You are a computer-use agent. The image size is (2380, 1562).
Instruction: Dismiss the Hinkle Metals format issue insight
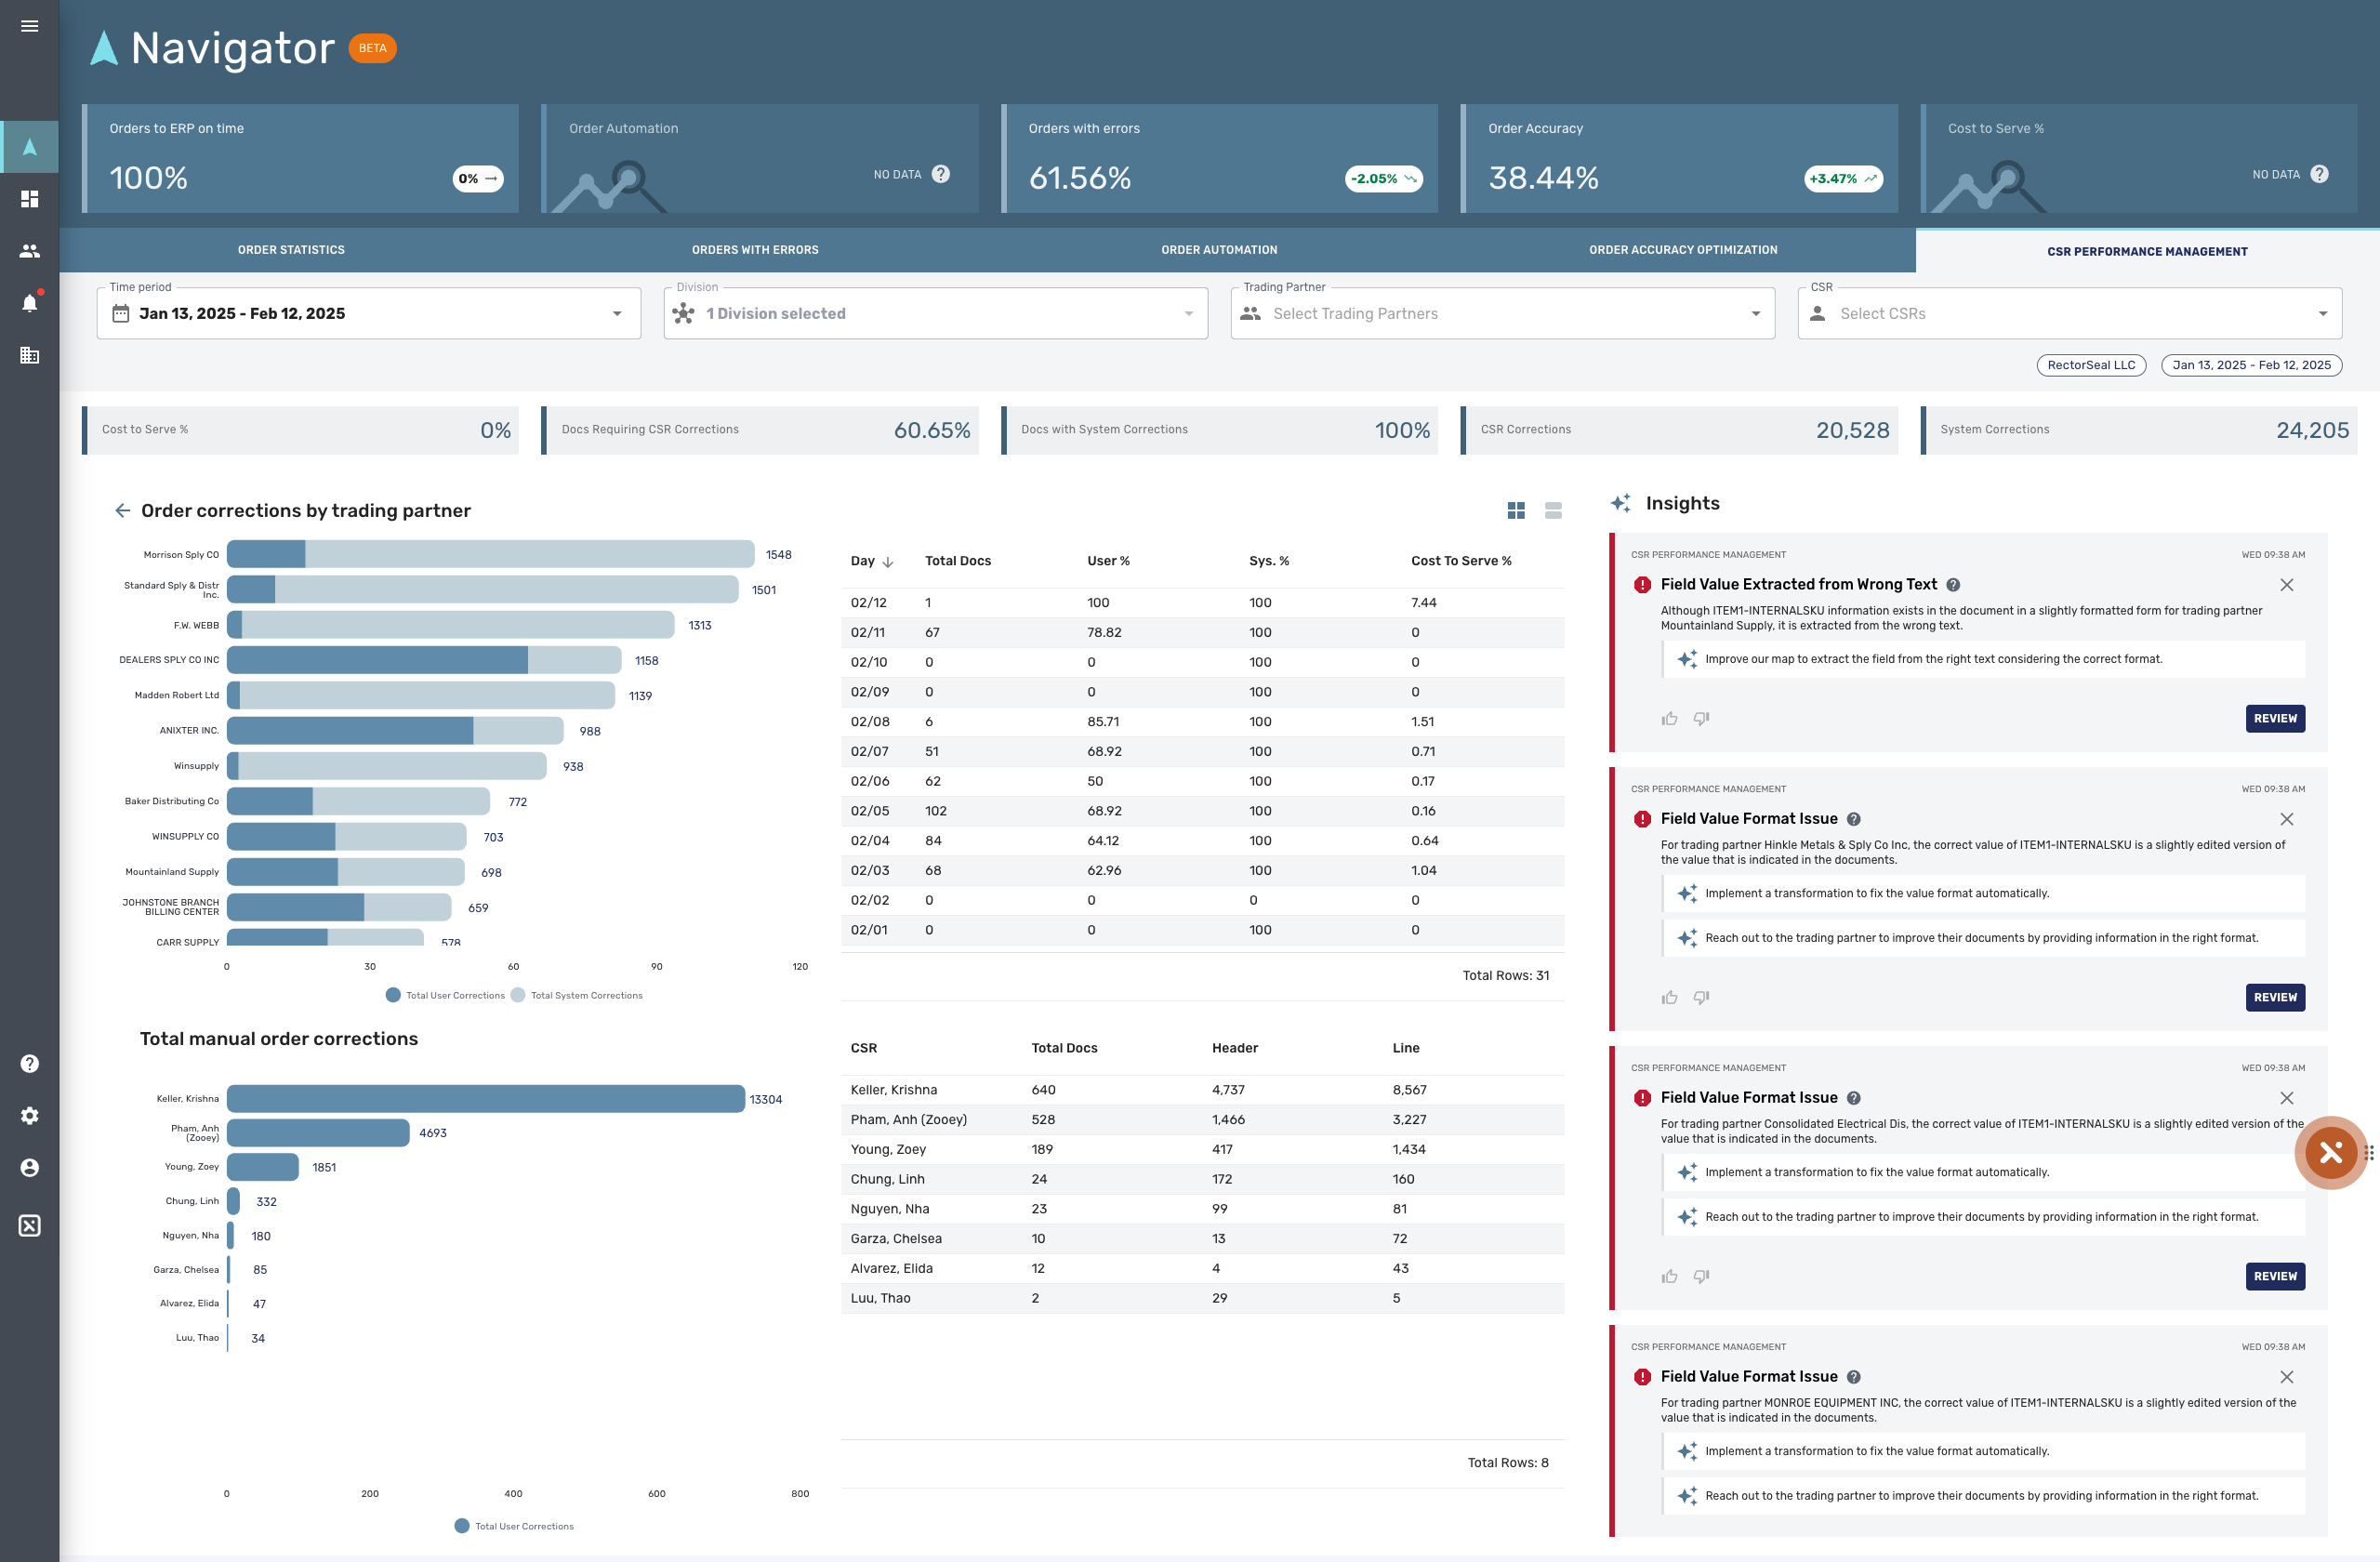pyautogui.click(x=2286, y=819)
